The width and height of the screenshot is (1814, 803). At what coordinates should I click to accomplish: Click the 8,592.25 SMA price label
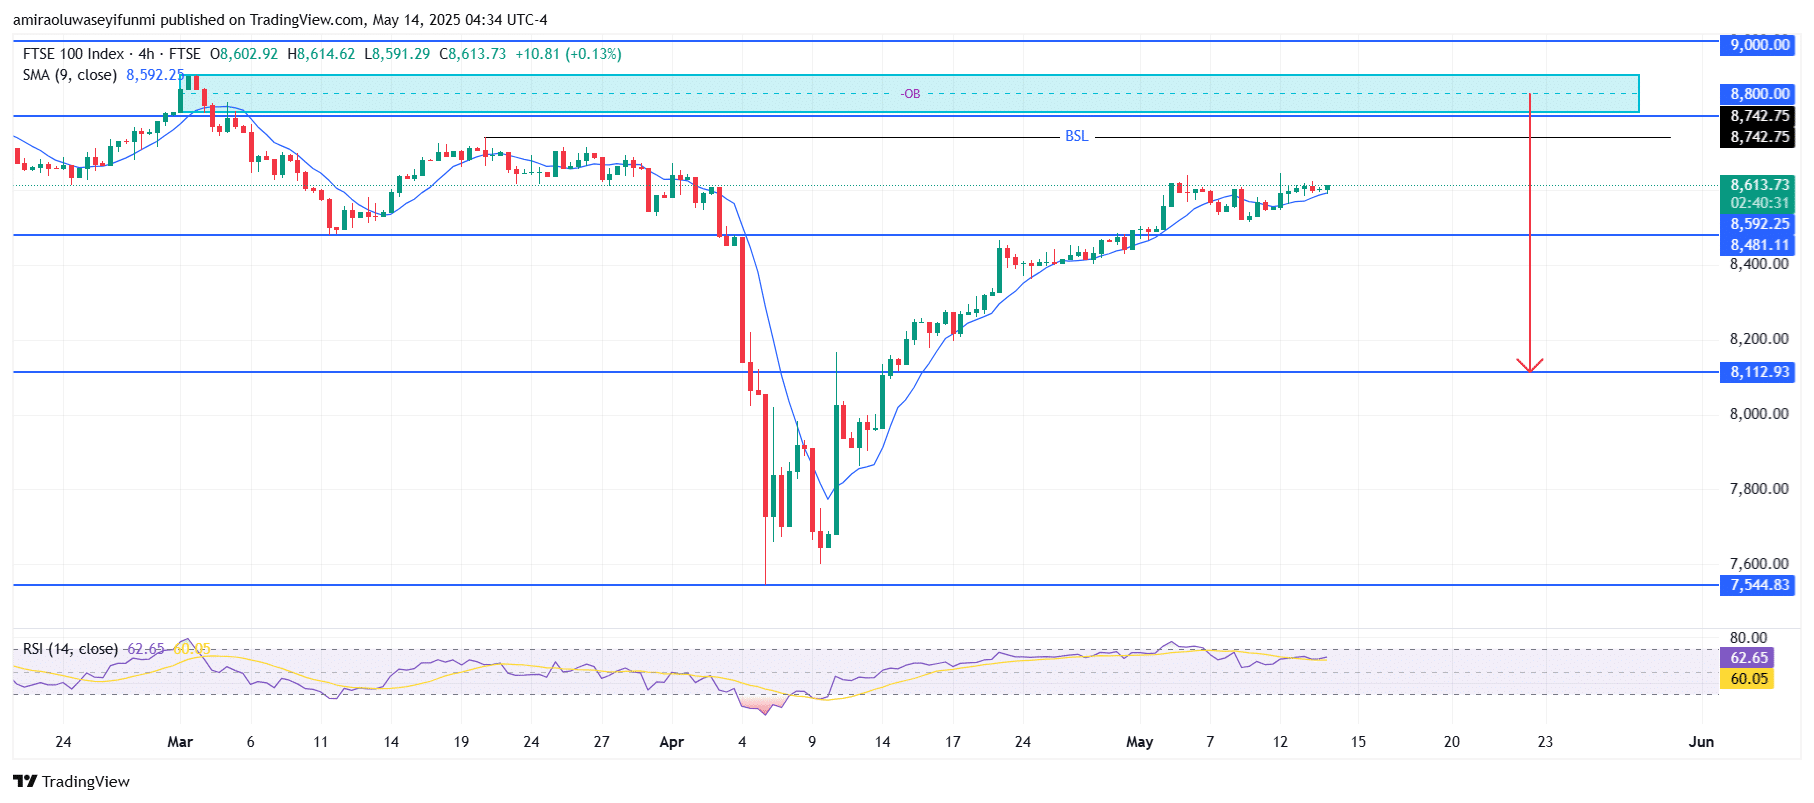(x=1759, y=224)
